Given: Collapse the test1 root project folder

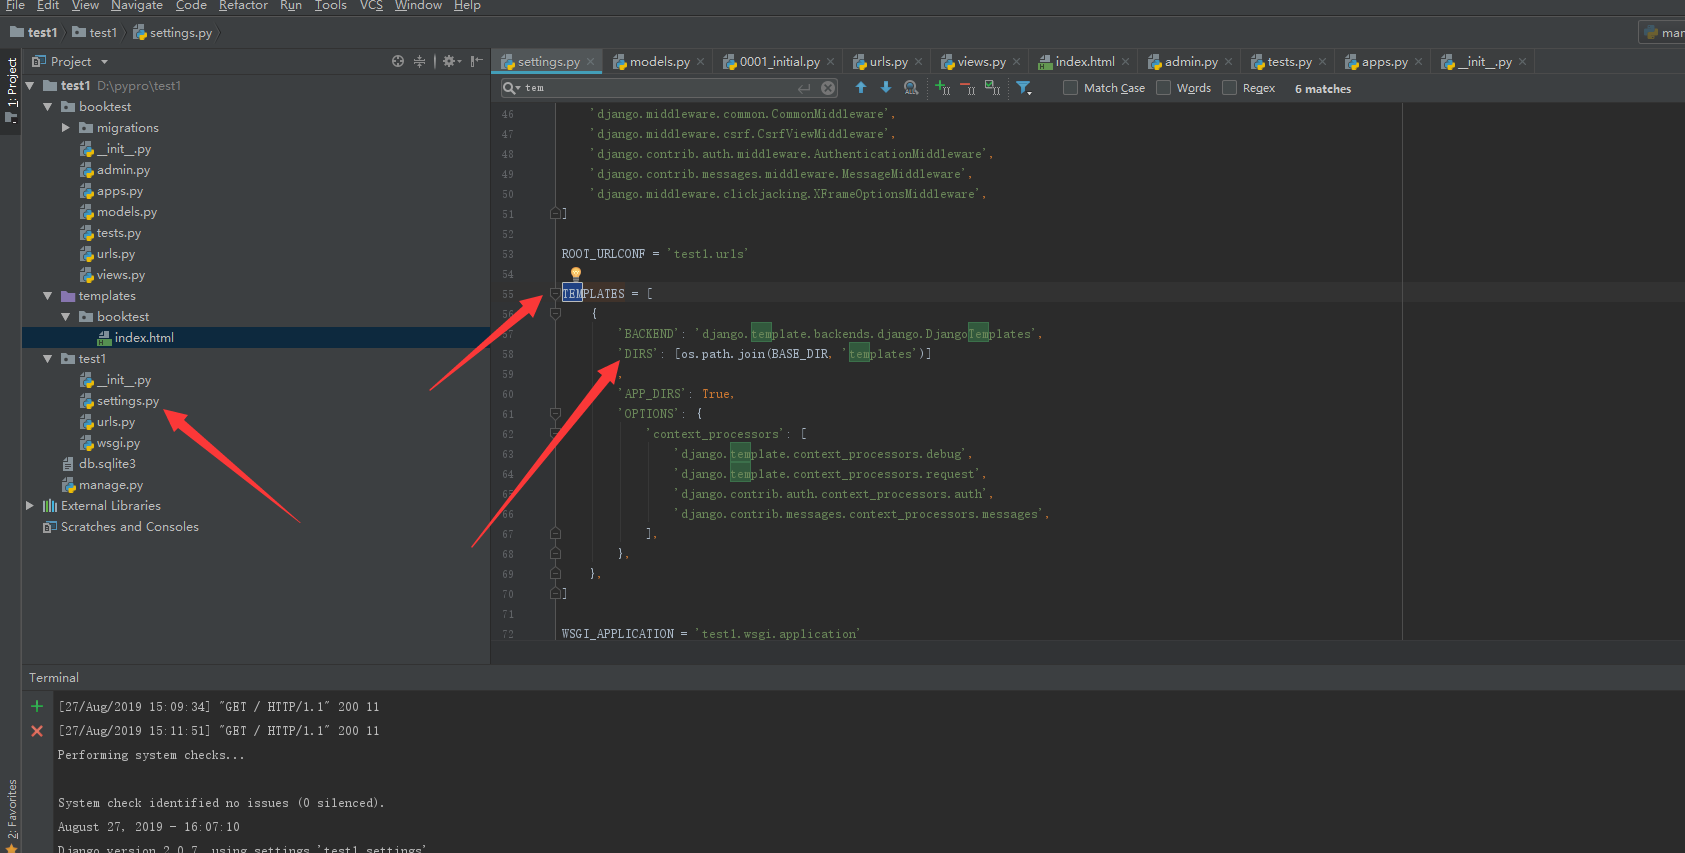Looking at the screenshot, I should [x=30, y=86].
